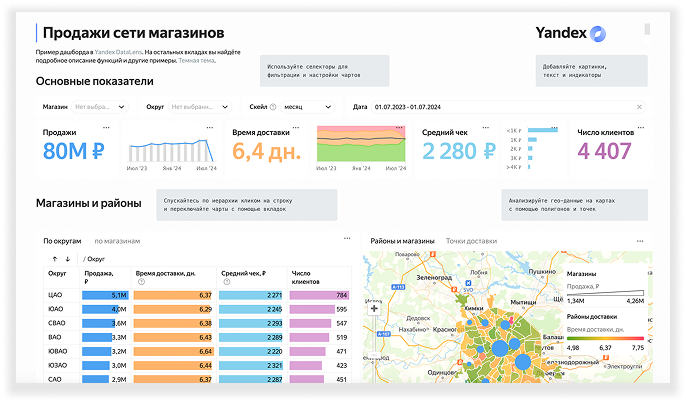Click the 784 clients bar for ЦАО
Image resolution: width=686 pixels, height=403 pixels.
click(319, 295)
